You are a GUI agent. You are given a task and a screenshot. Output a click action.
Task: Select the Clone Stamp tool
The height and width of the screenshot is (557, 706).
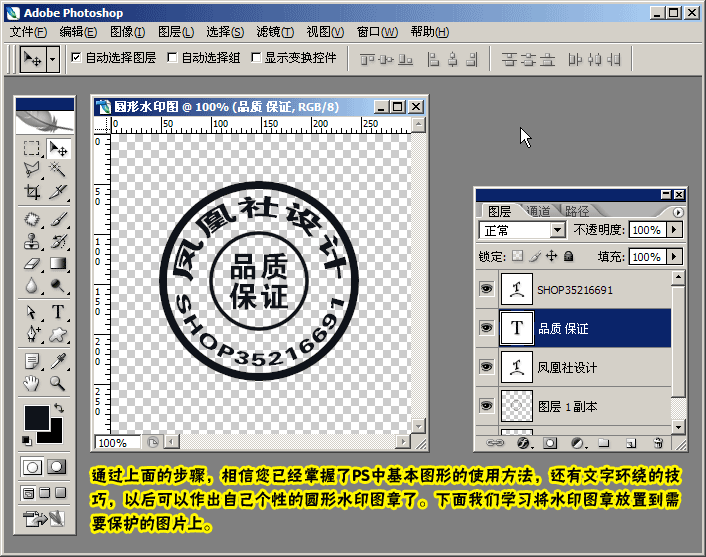click(32, 241)
